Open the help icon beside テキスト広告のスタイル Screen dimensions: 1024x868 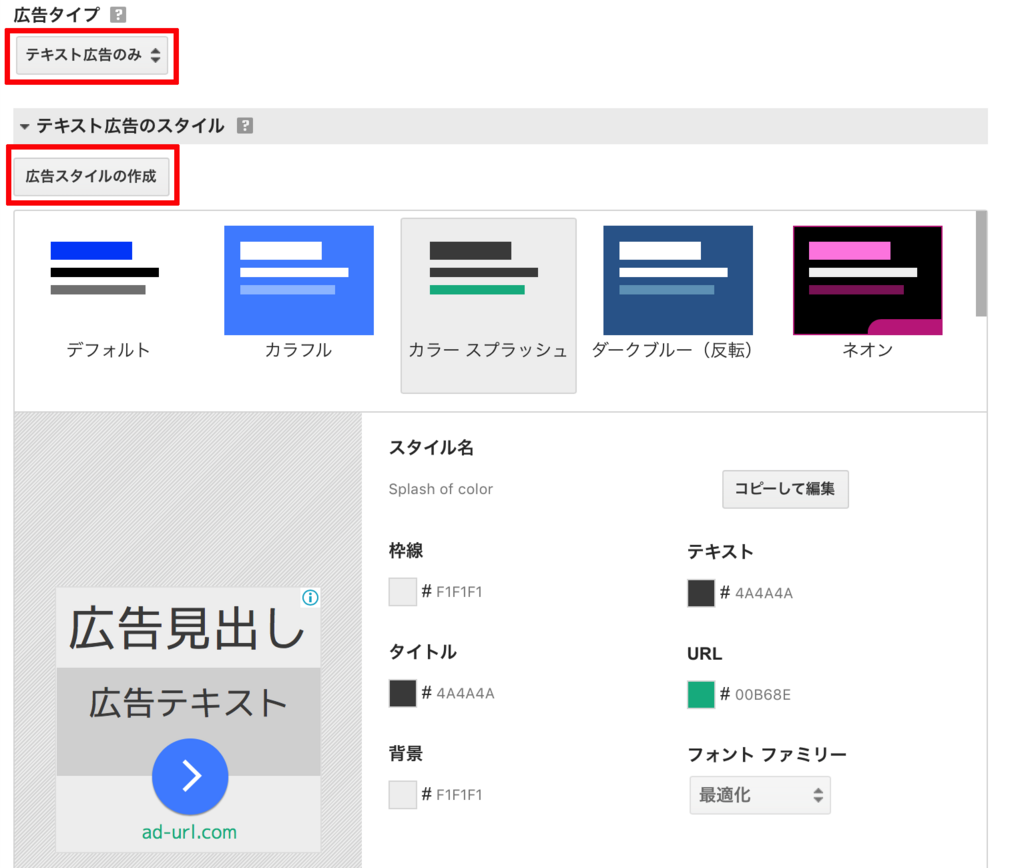pos(245,125)
